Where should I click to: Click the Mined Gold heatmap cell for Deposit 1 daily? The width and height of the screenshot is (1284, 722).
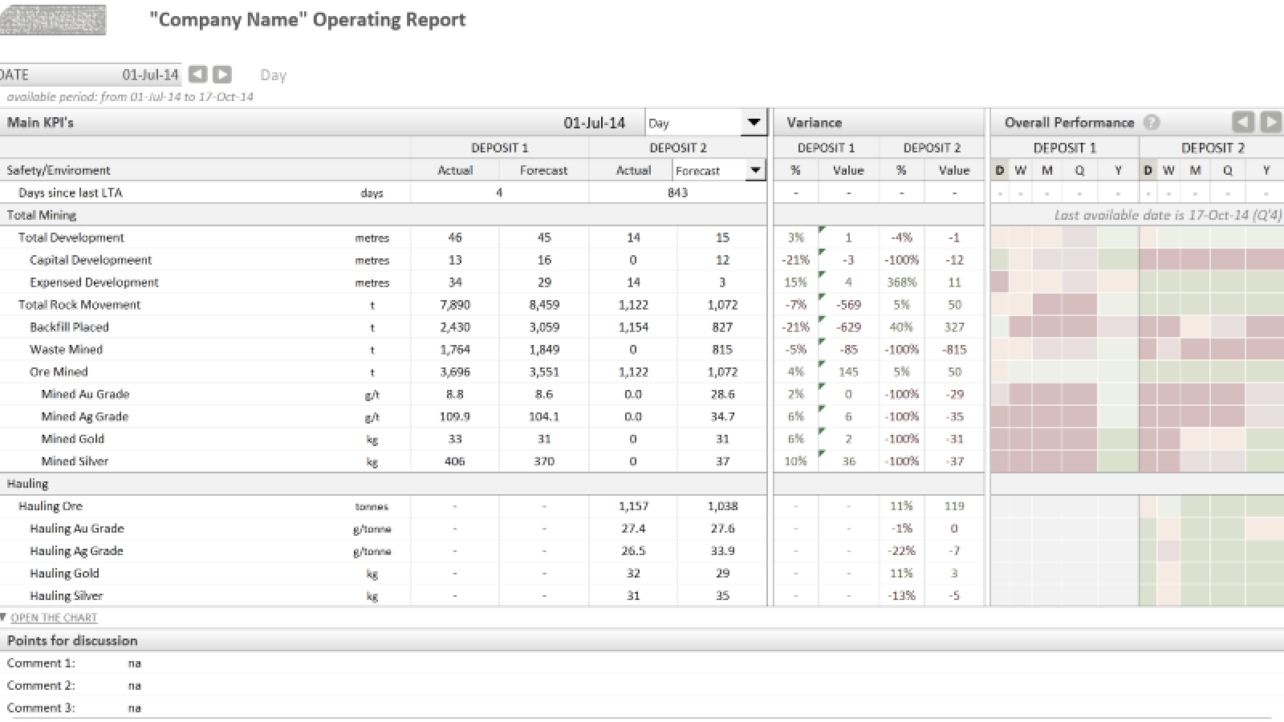(999, 439)
